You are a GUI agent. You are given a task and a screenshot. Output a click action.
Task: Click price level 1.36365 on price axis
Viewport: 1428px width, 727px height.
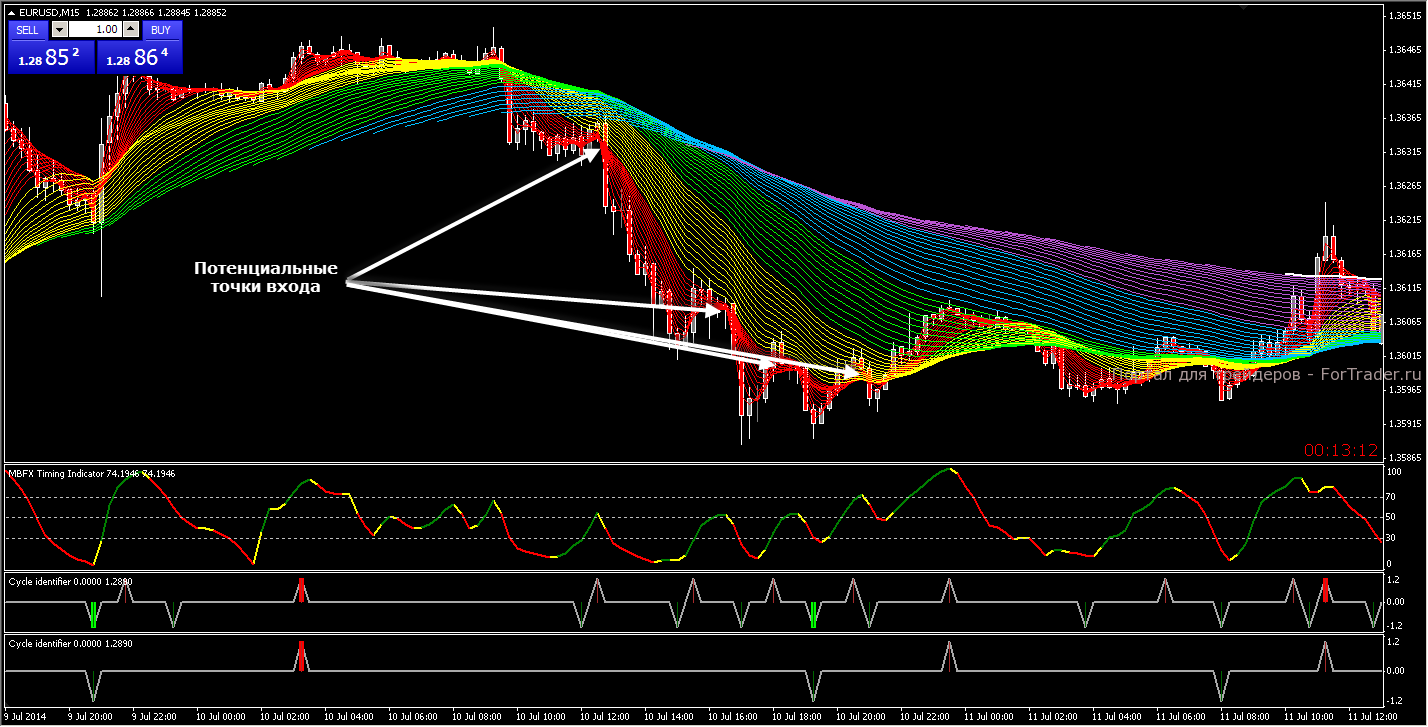(1404, 118)
